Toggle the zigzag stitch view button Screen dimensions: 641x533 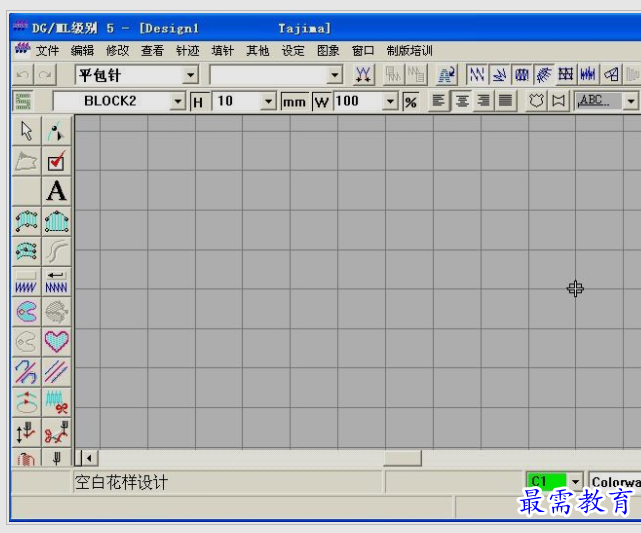point(477,75)
